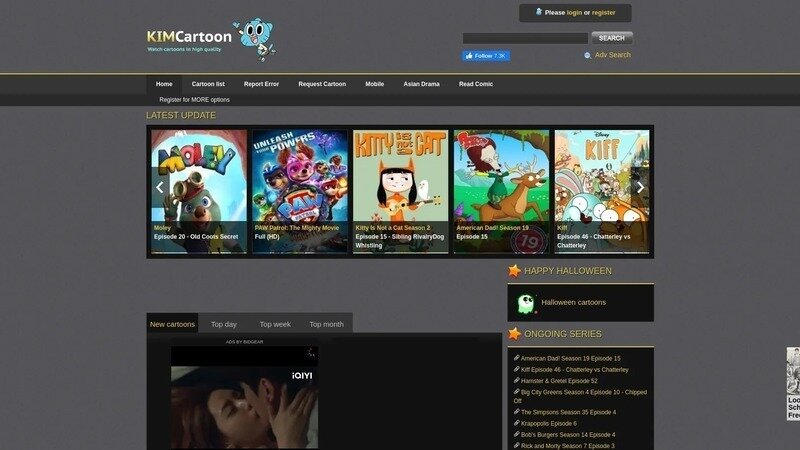Select the Top week tab
Screen dimensions: 800x450
(275, 324)
